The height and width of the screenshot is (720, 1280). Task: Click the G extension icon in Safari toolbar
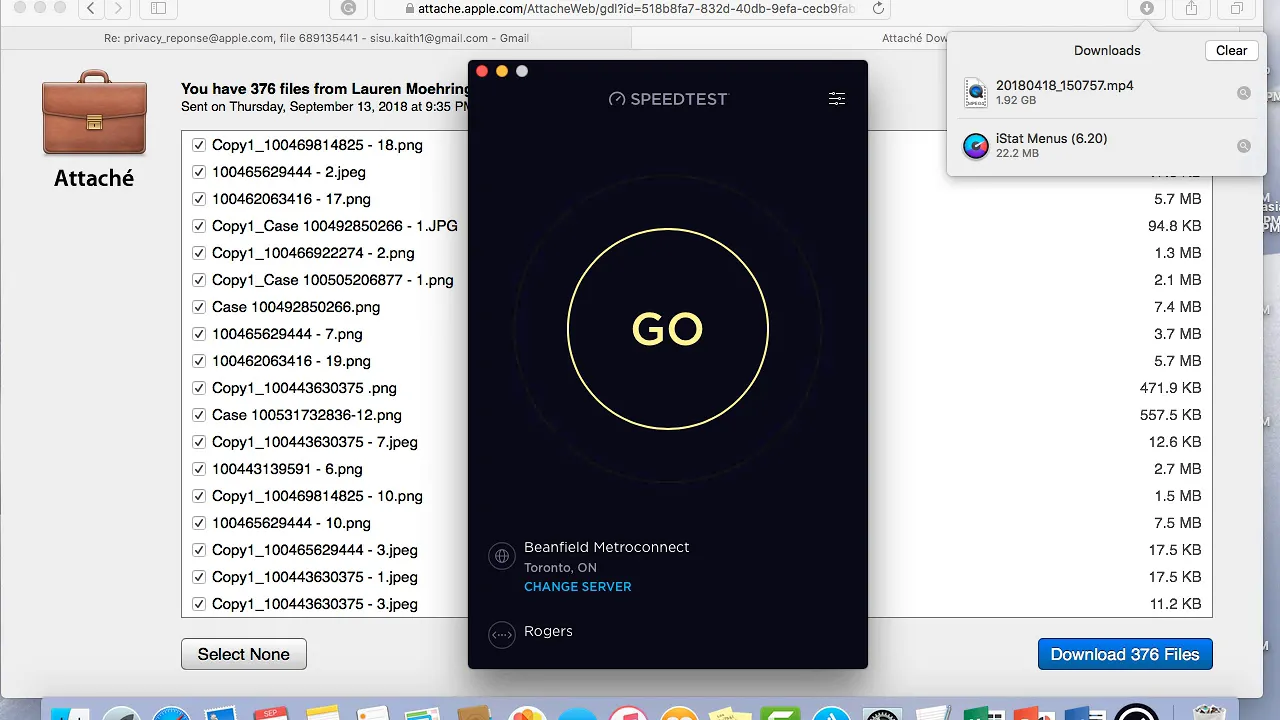tap(348, 8)
